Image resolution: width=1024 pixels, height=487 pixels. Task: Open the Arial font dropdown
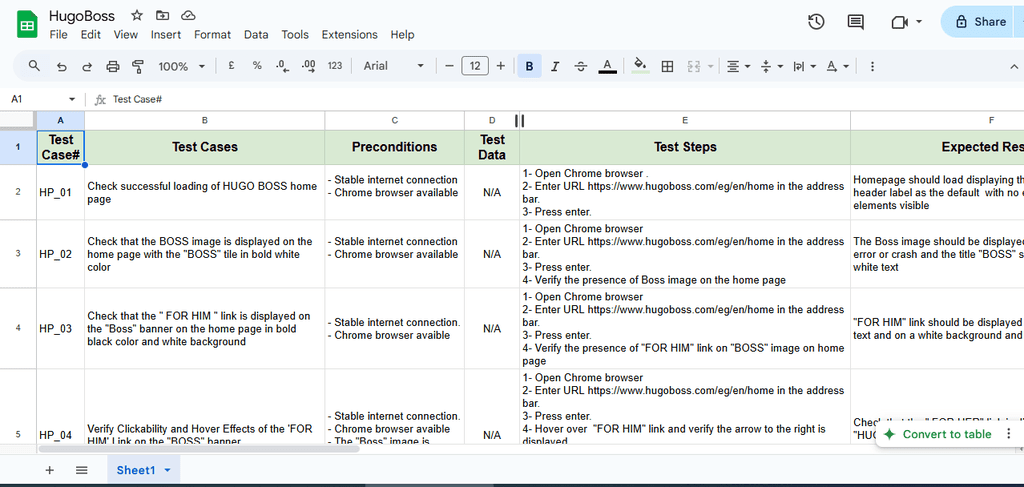394,66
